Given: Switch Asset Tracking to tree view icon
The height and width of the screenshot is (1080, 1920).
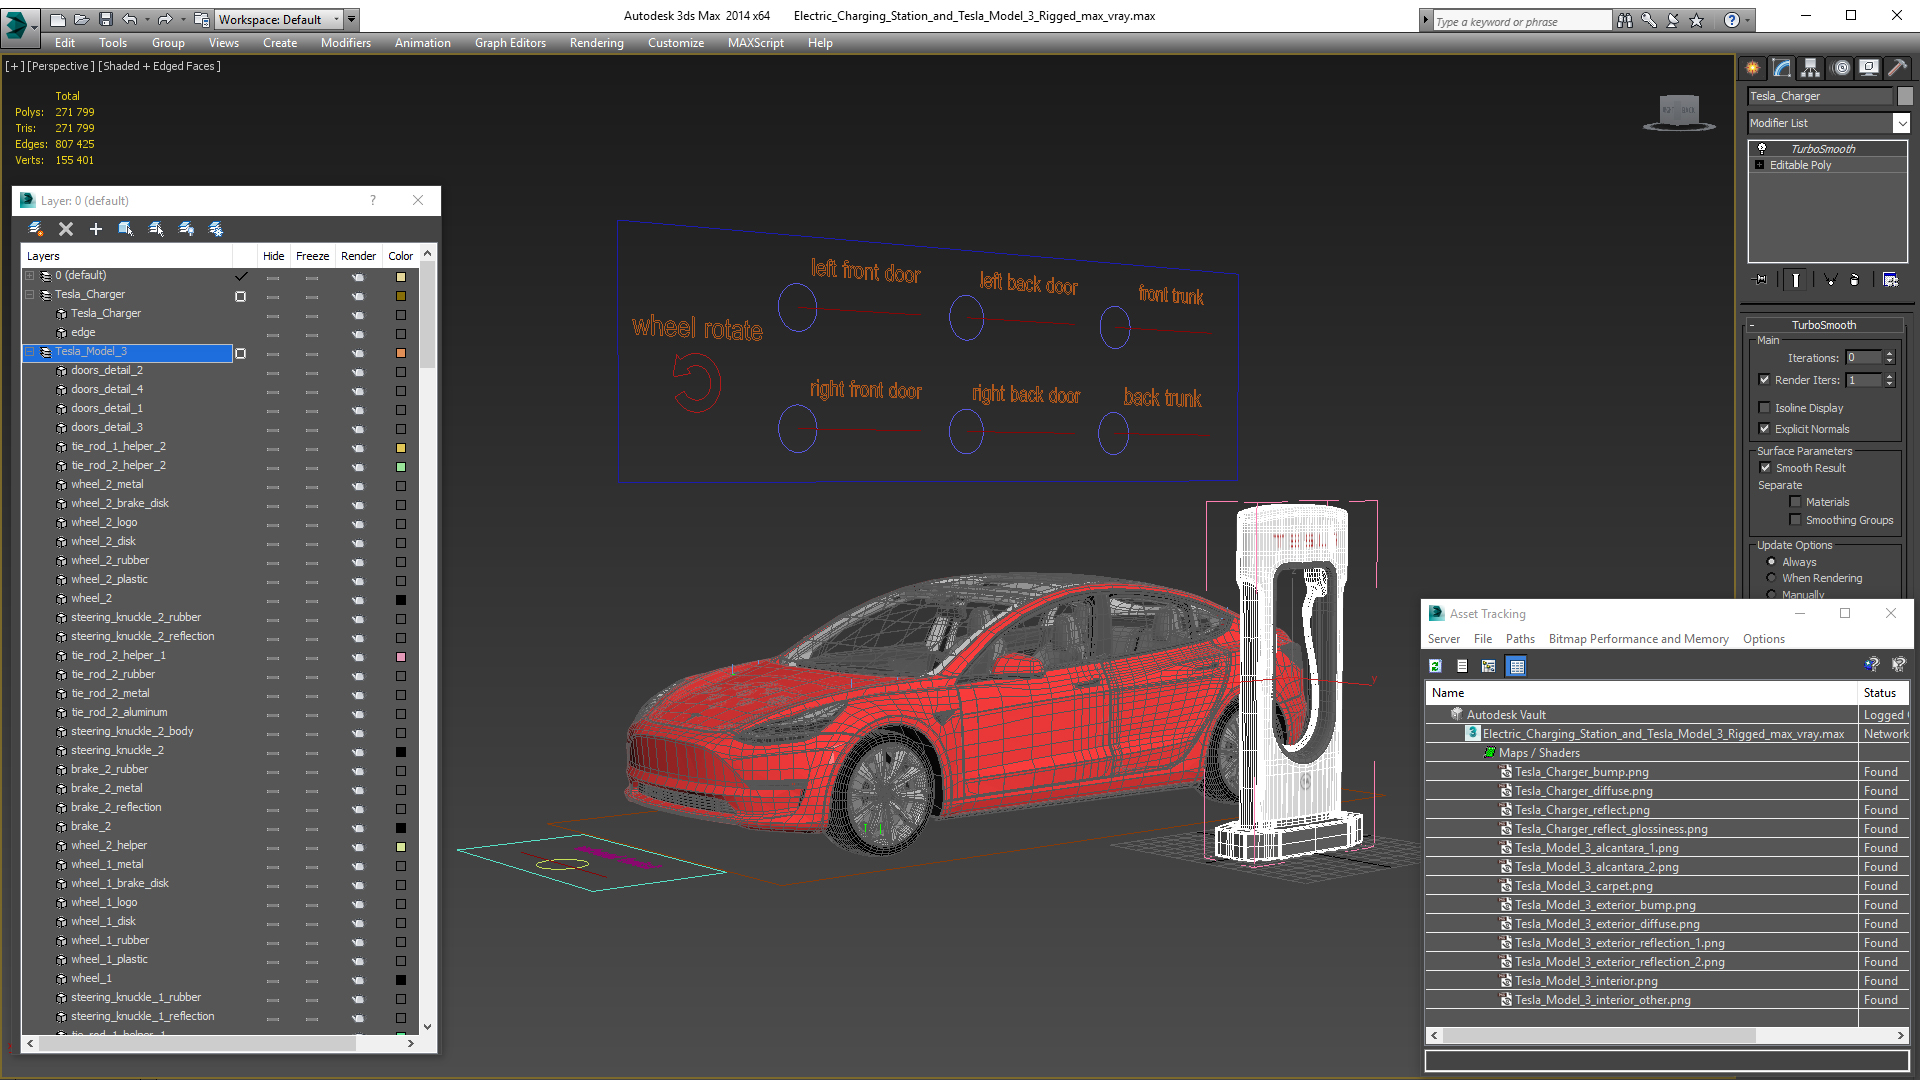Looking at the screenshot, I should (x=1489, y=666).
